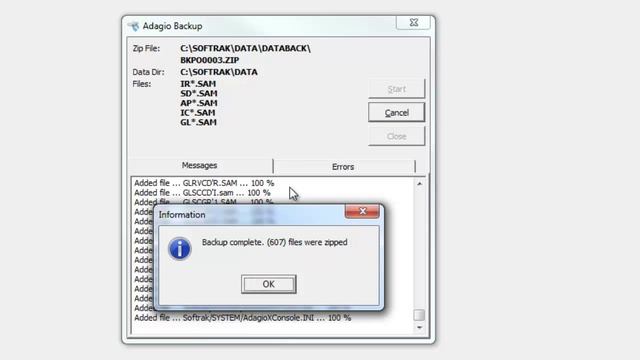This screenshot has width=640, height=360.
Task: Click the SD*.SAM file pattern
Action: (198, 93)
